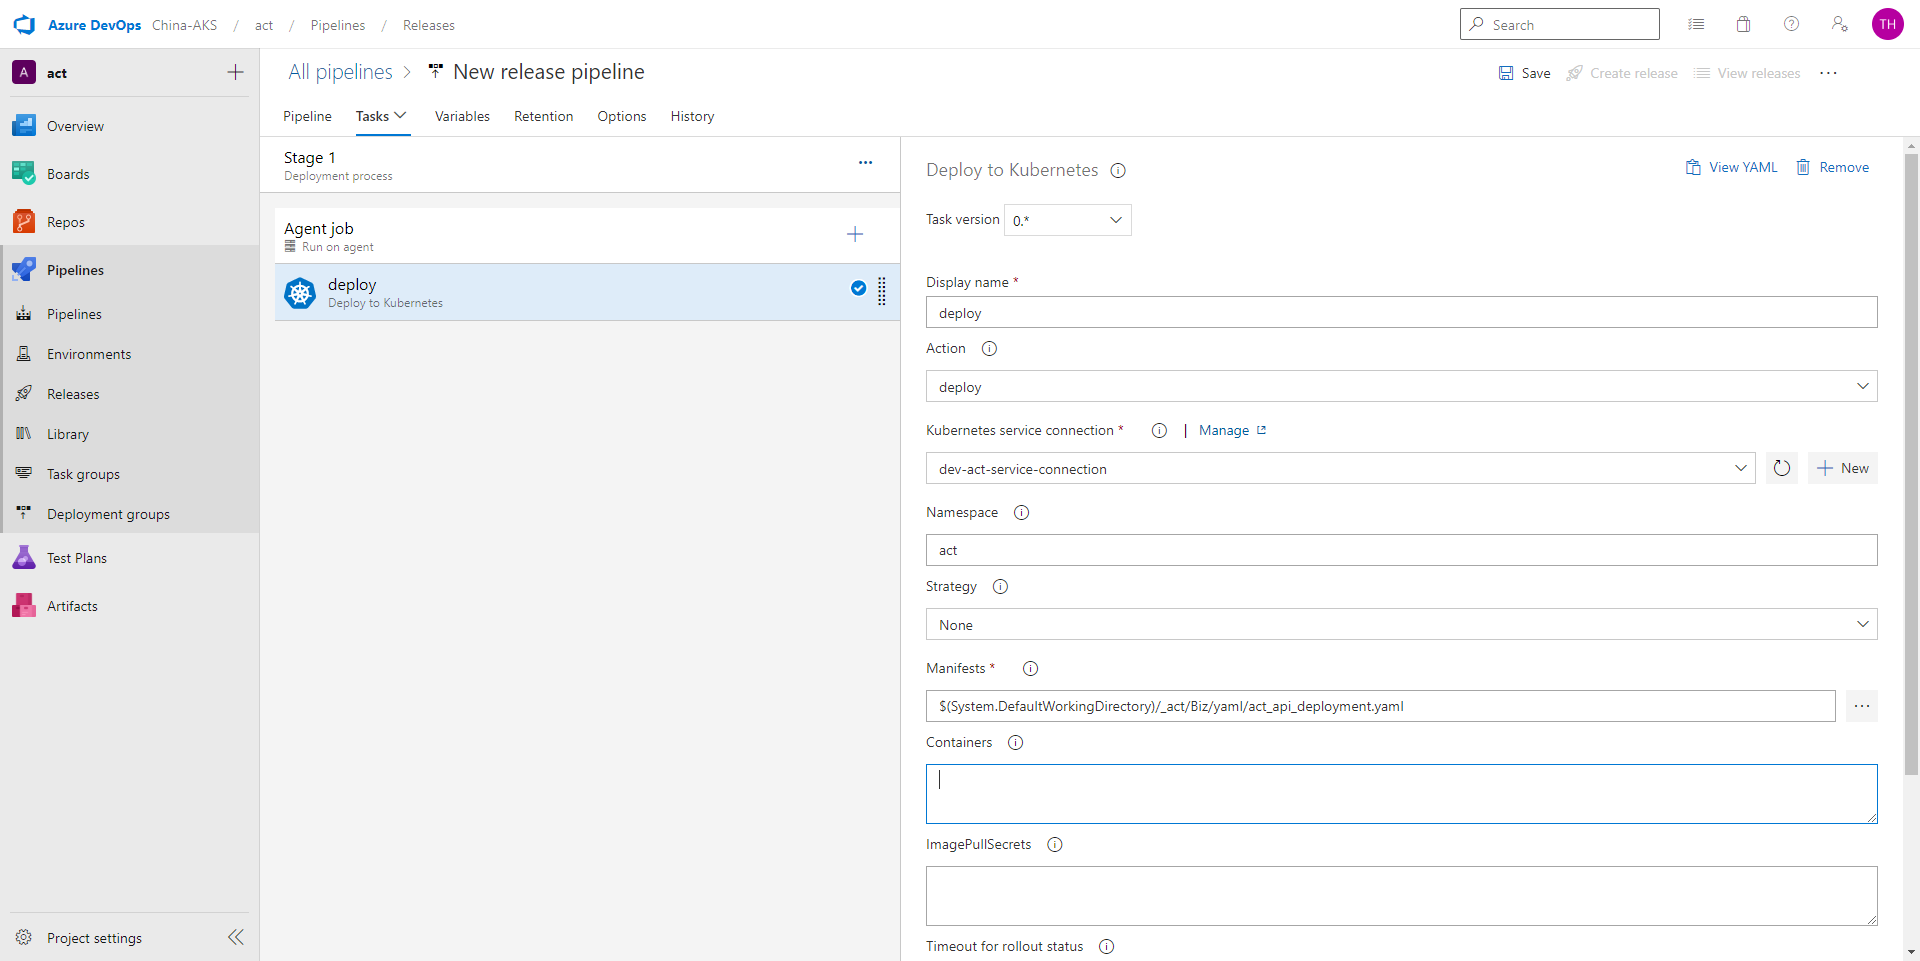Click into the Namespace input field
The height and width of the screenshot is (961, 1920).
[x=1400, y=551]
